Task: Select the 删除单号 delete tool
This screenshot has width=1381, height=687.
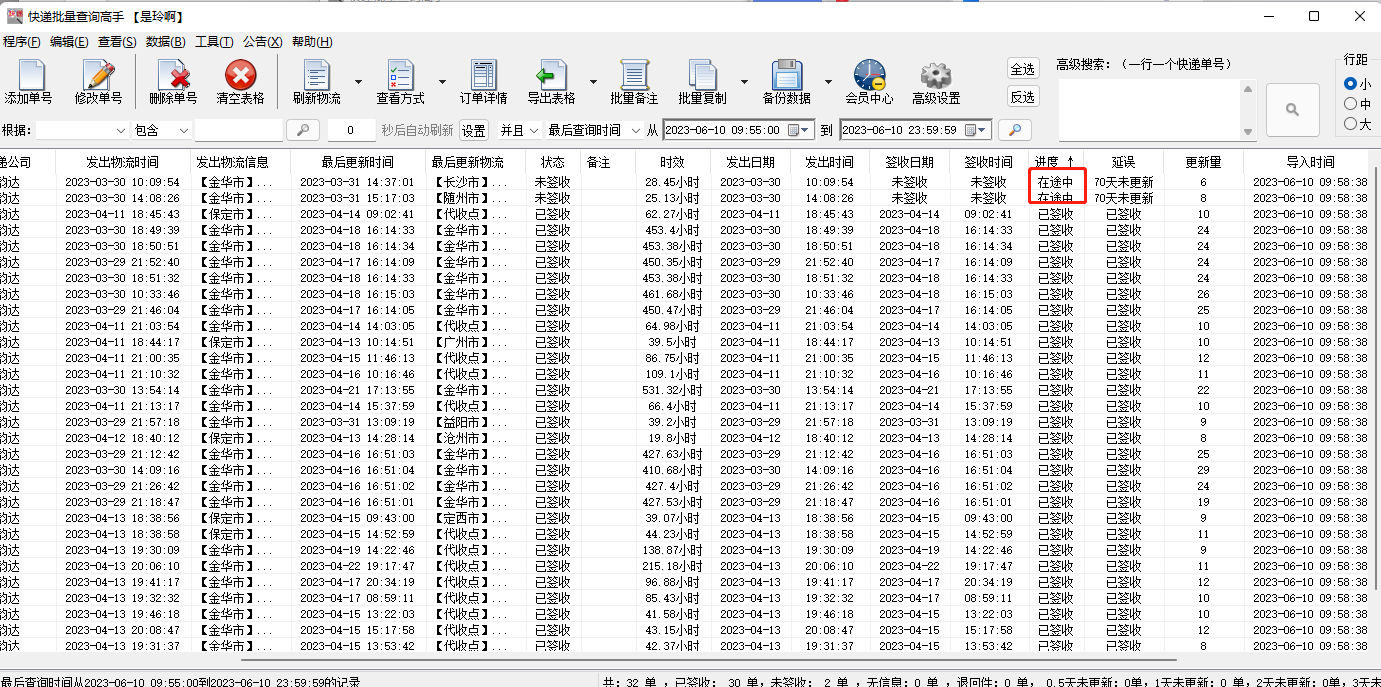Action: coord(172,80)
